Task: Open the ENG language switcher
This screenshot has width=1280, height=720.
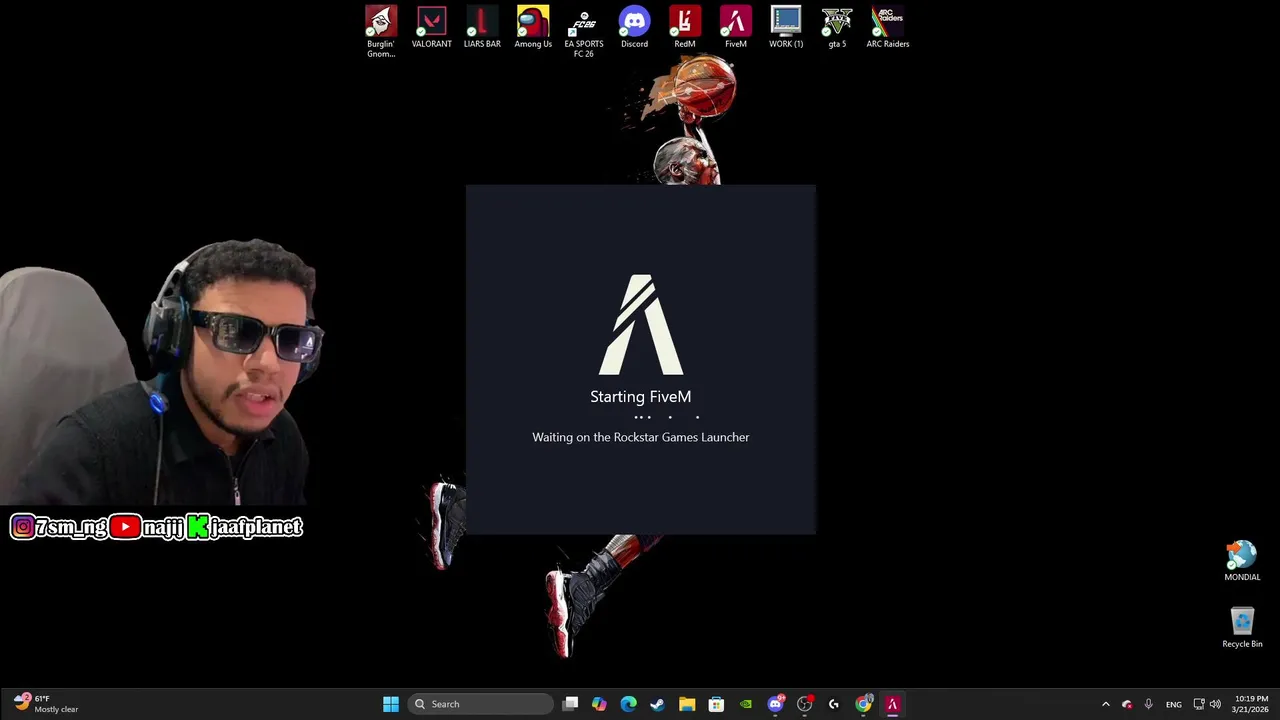Action: (x=1174, y=704)
